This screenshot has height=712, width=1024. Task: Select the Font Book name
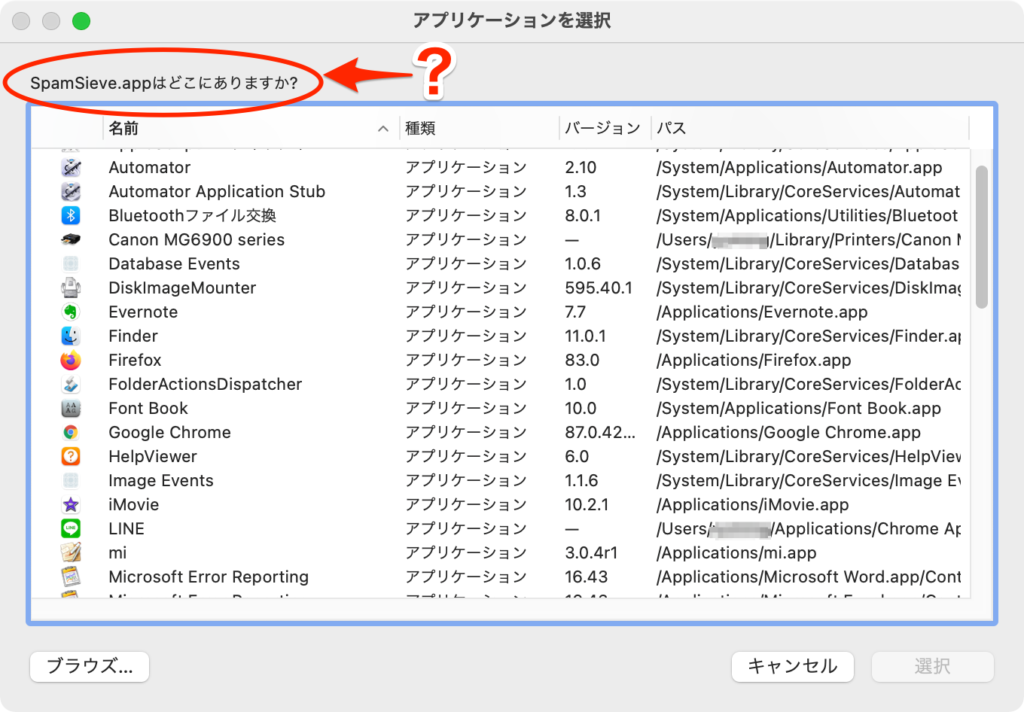[148, 408]
